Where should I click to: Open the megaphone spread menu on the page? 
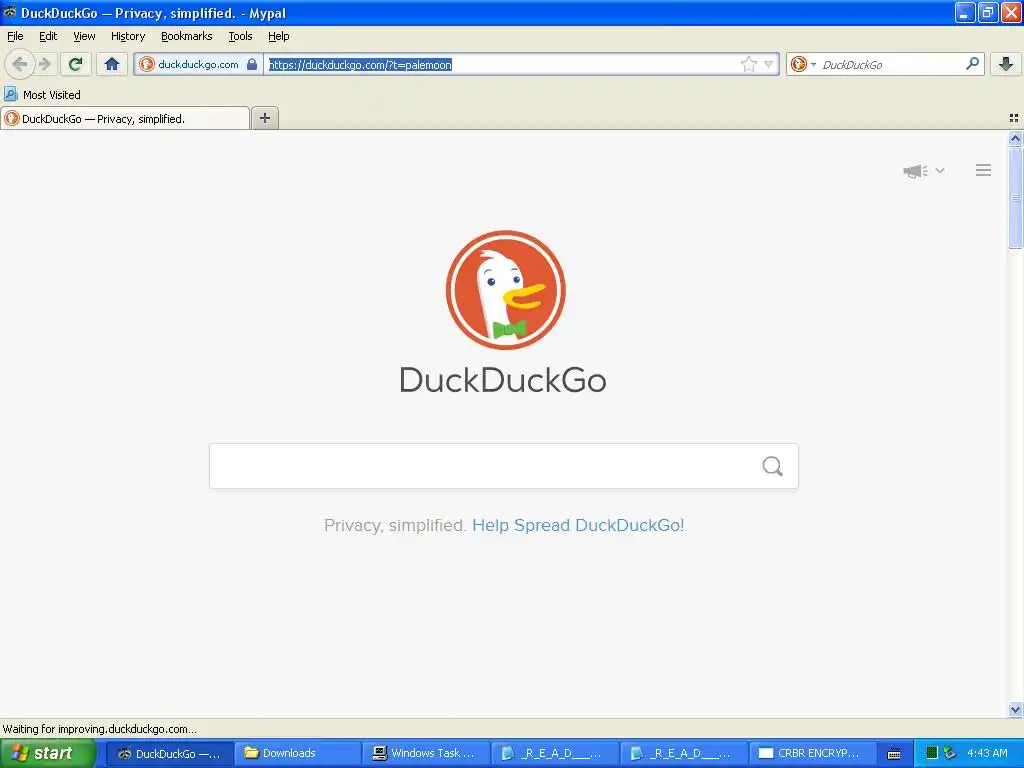tap(923, 171)
